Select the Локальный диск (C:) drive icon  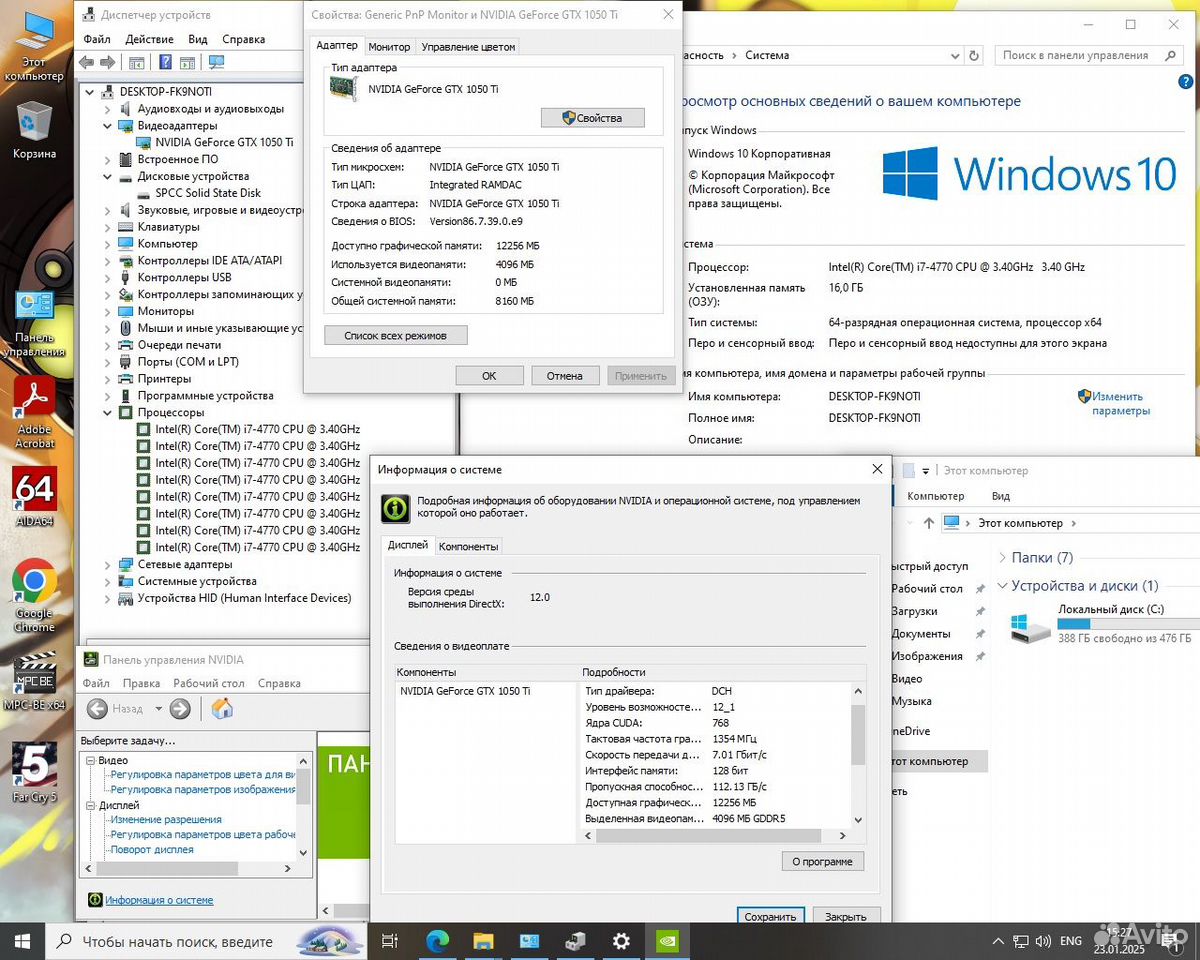1030,629
